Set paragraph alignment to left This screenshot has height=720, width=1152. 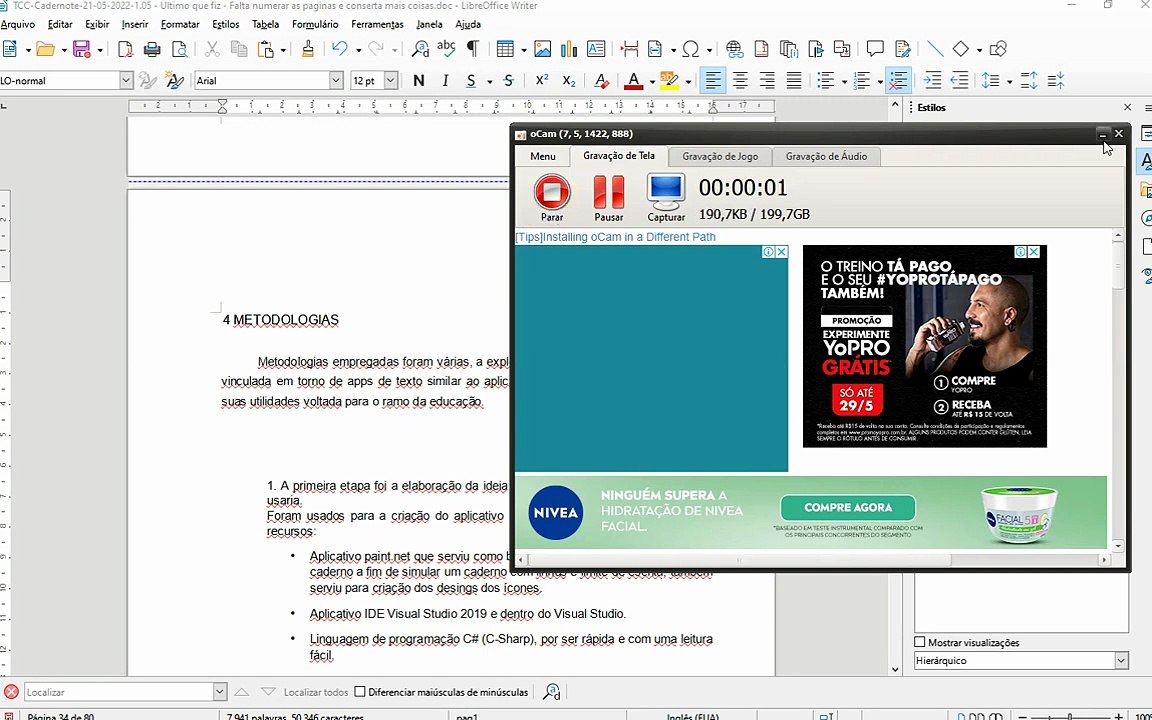[x=712, y=81]
